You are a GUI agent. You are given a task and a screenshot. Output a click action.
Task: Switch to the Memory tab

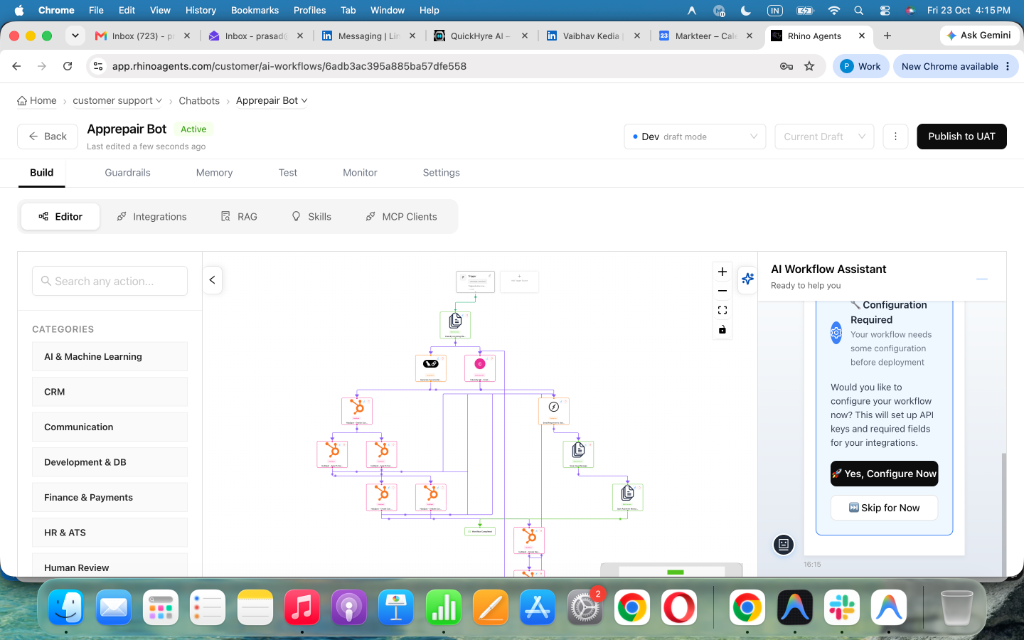(214, 172)
